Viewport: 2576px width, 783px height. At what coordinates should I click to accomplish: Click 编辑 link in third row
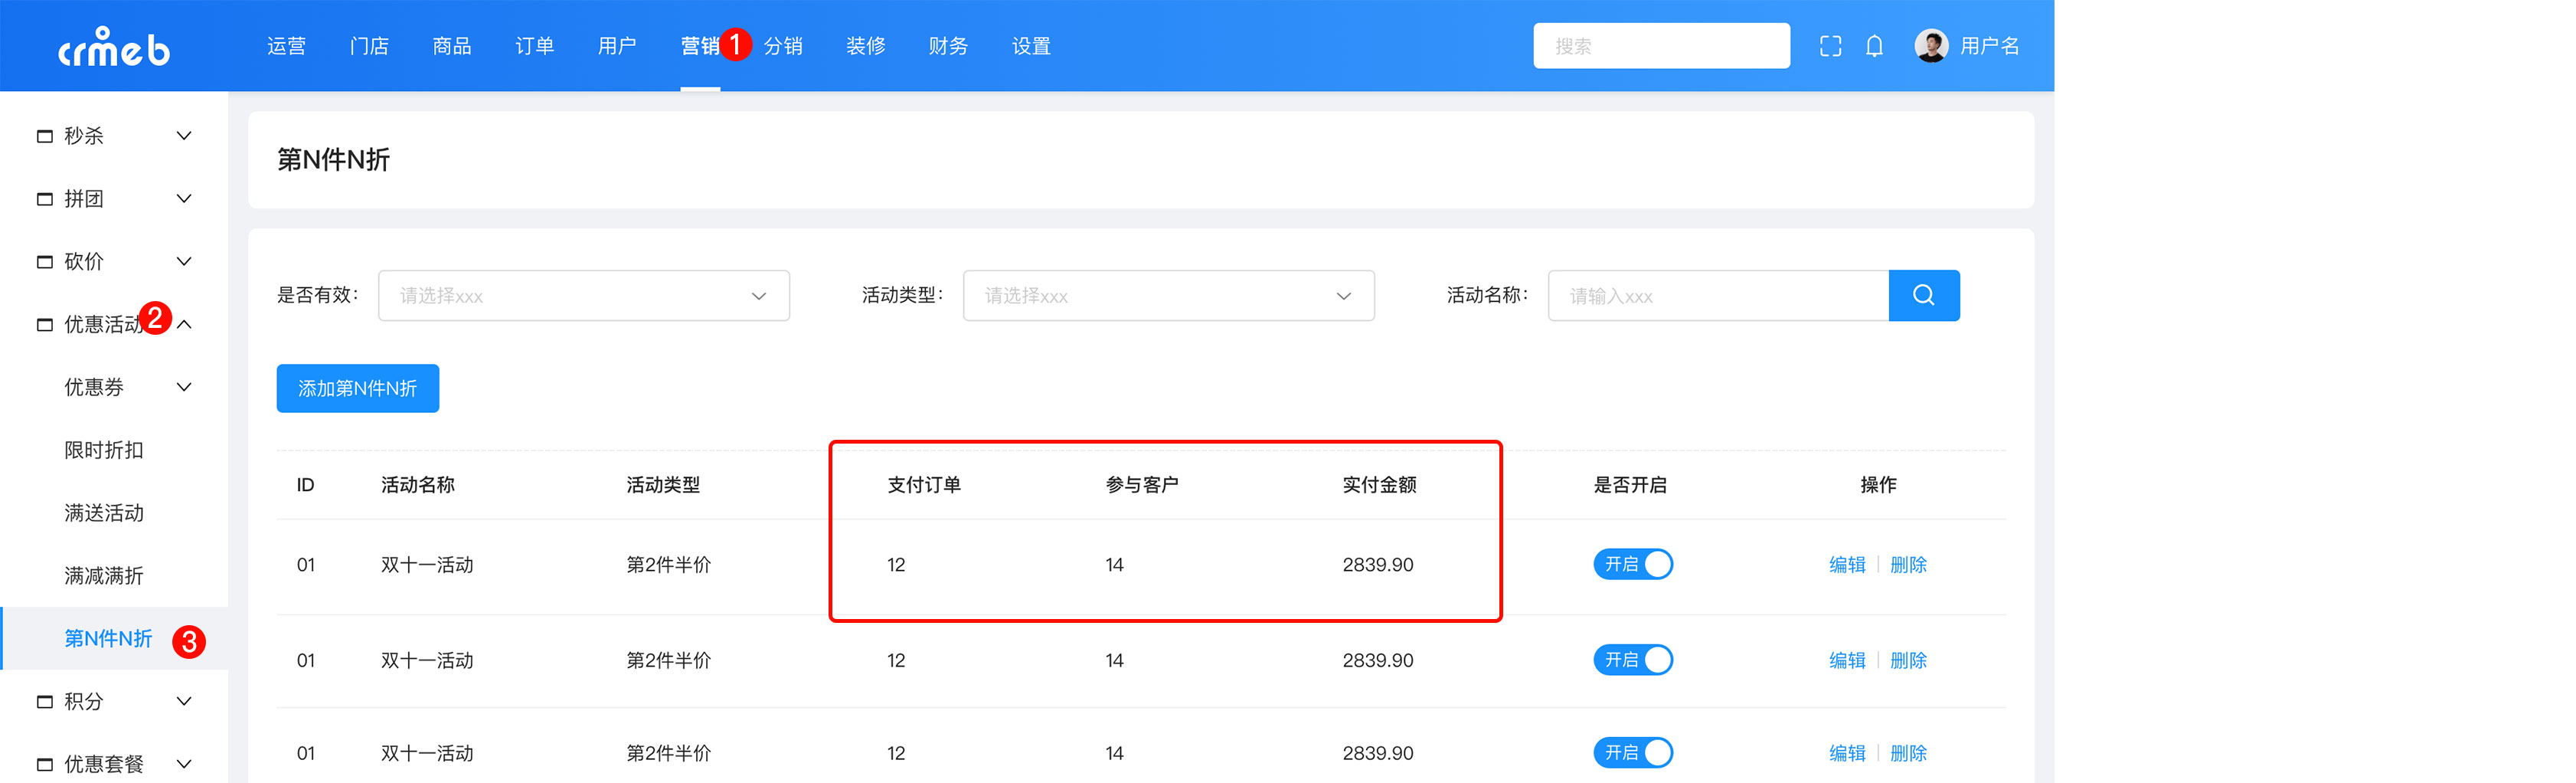tap(1847, 754)
